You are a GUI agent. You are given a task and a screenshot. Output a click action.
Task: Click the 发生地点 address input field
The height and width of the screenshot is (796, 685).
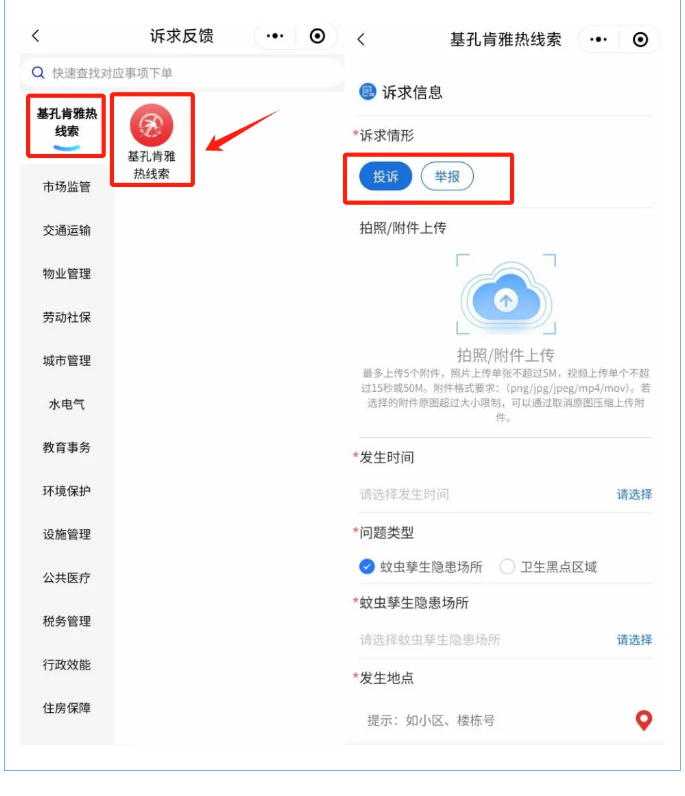[495, 720]
